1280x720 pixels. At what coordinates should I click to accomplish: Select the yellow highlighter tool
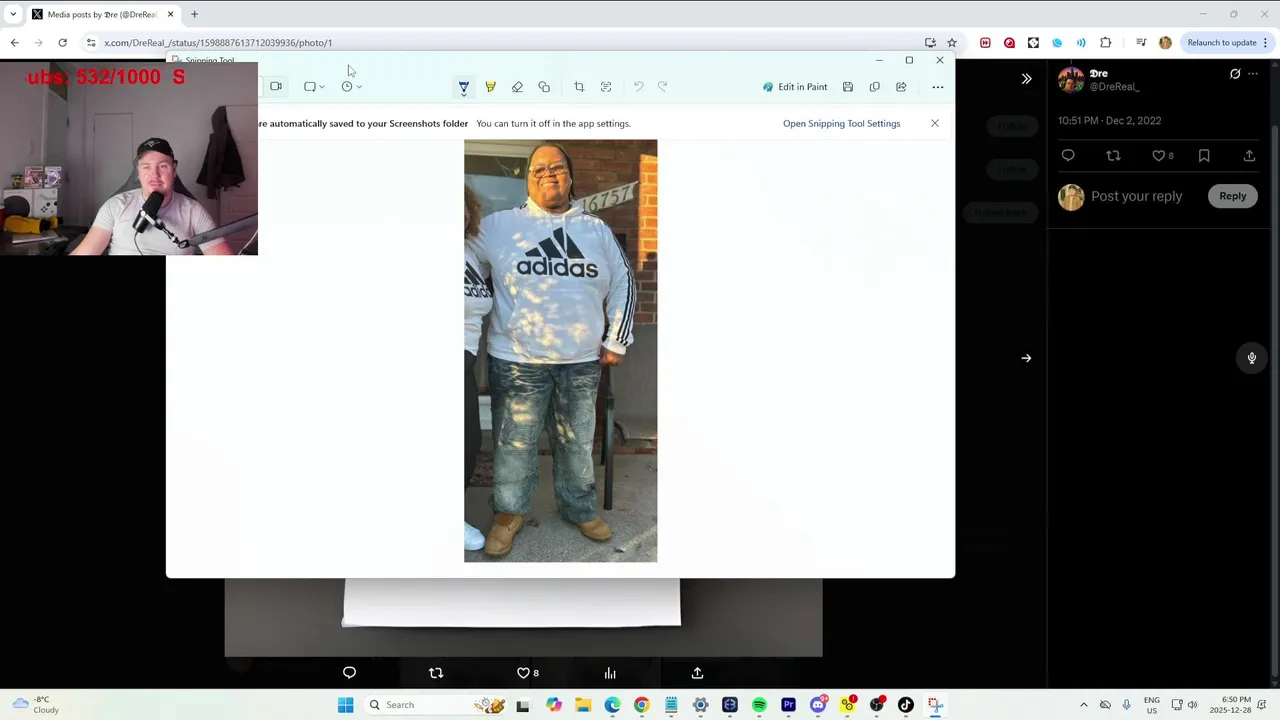tap(490, 87)
